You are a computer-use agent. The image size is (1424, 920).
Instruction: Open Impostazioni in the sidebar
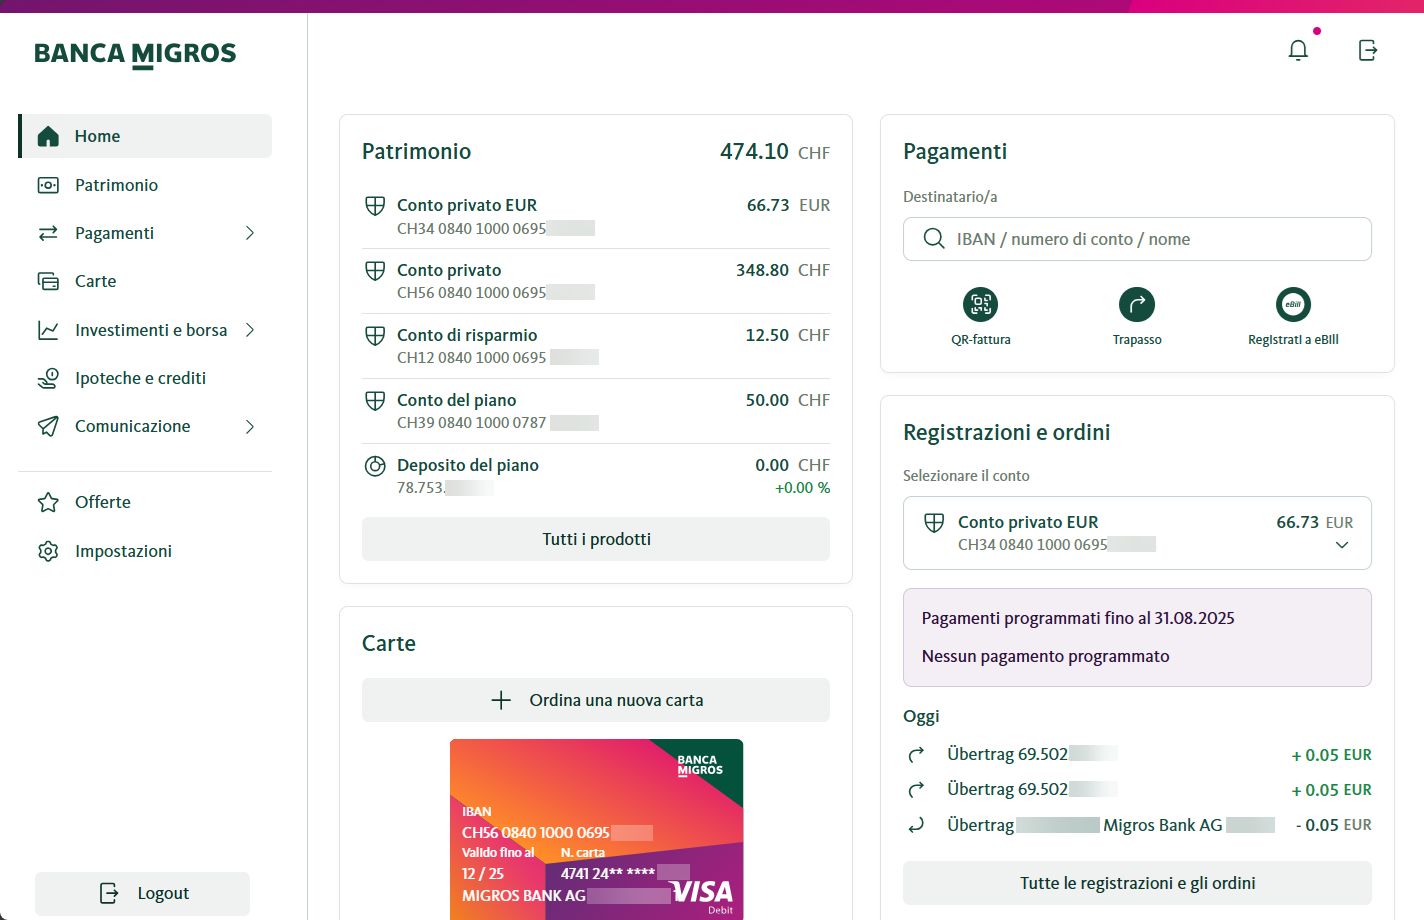146,551
